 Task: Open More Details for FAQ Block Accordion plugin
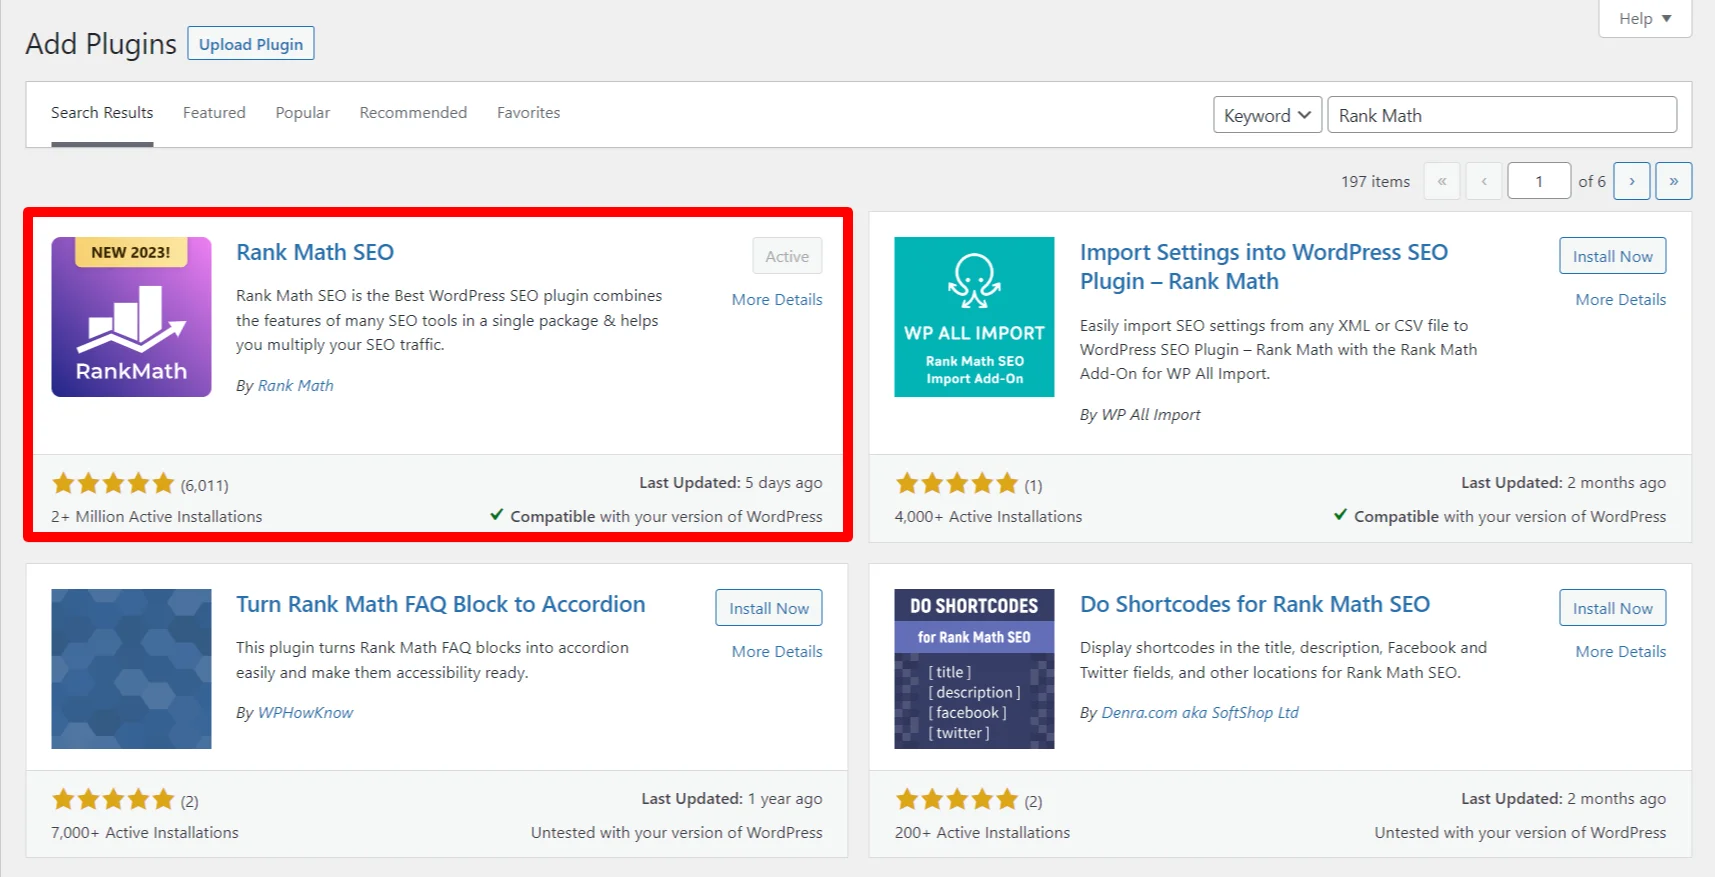tap(777, 651)
